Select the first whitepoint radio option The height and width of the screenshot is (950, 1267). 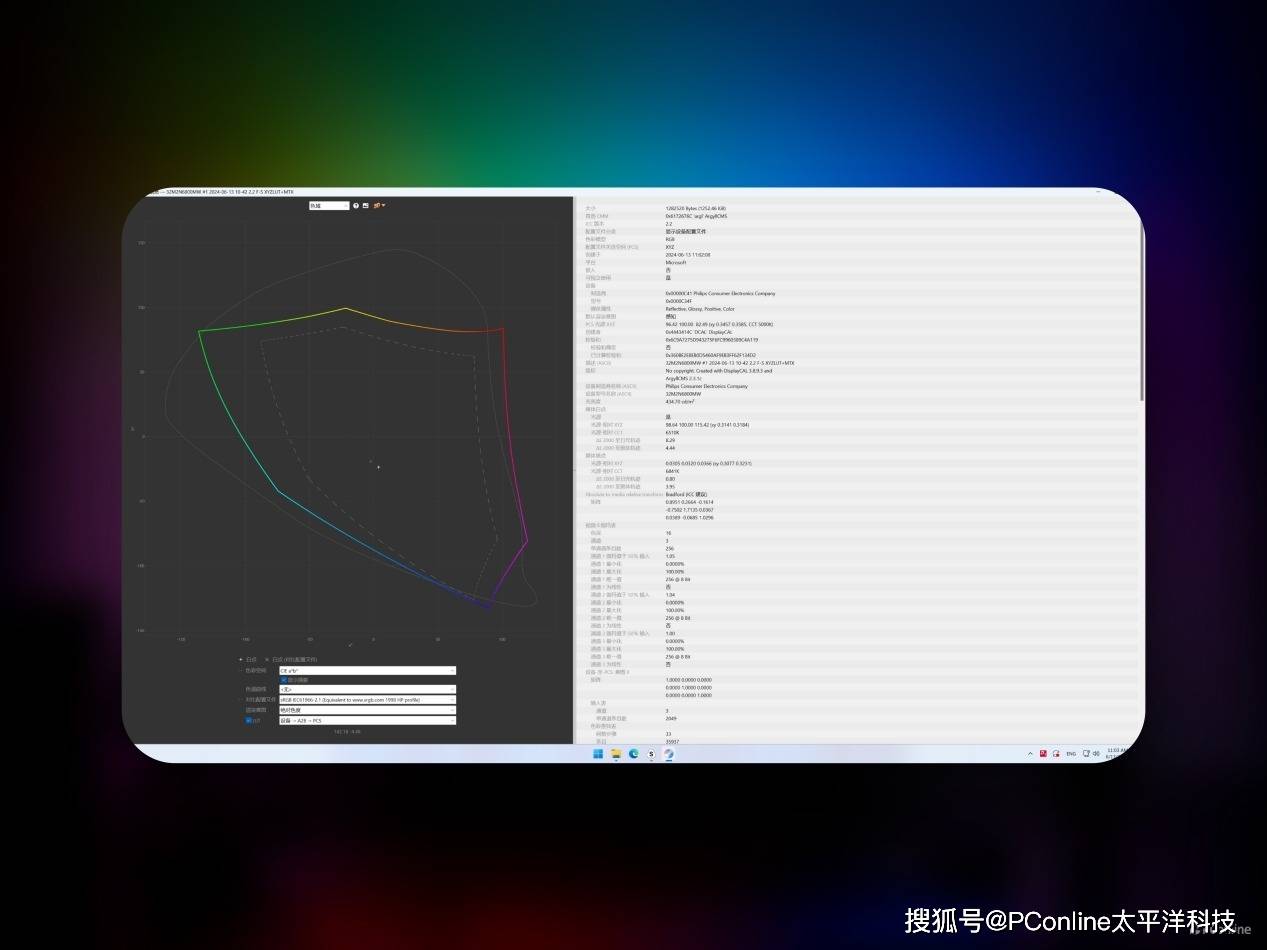241,660
